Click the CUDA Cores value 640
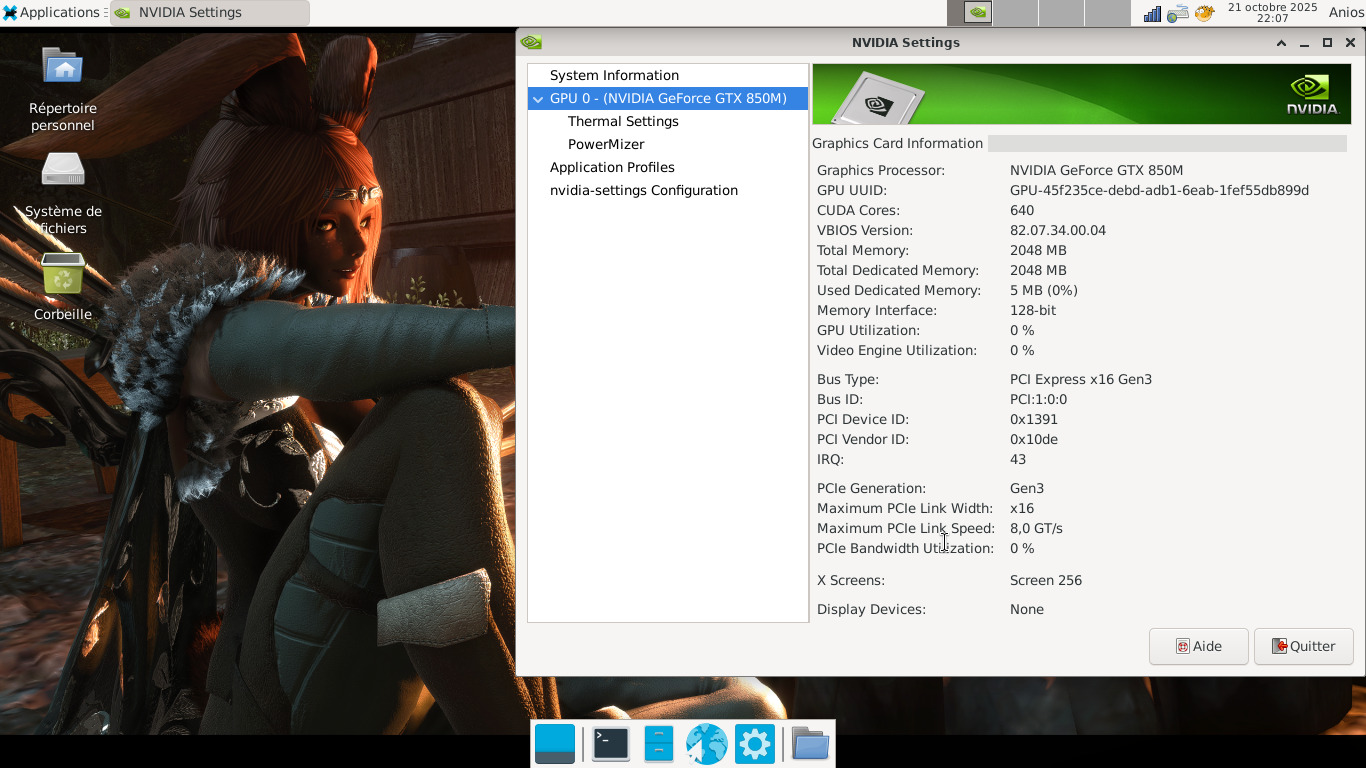The image size is (1366, 768). (x=1022, y=210)
